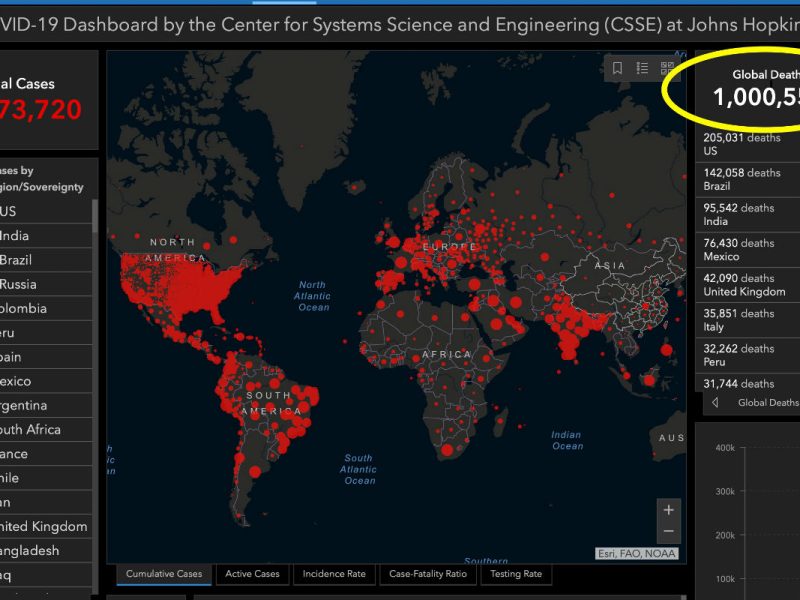This screenshot has height=600, width=800.
Task: Select the 32,262 deaths Peru entry
Action: point(748,356)
